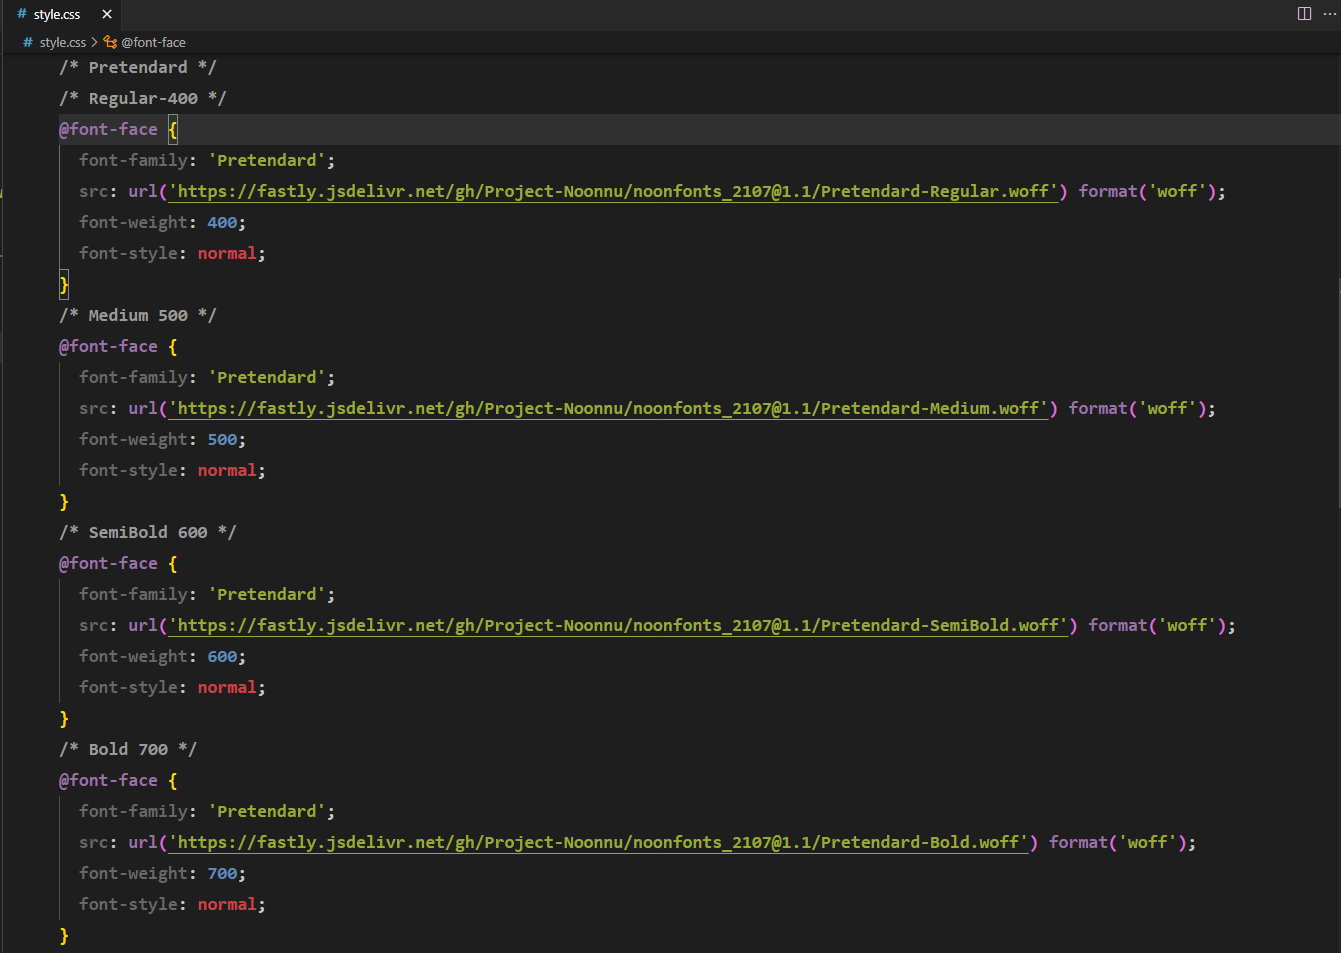1341x953 pixels.
Task: Click the font-weight value 500
Action: point(222,439)
